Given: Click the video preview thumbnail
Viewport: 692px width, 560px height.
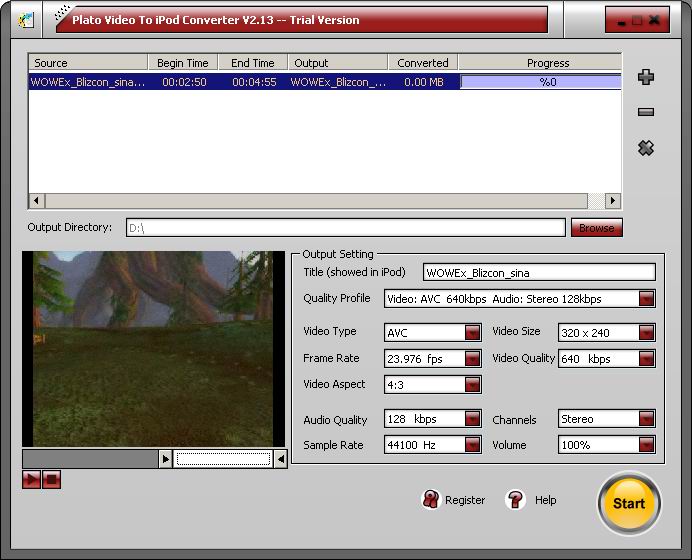Looking at the screenshot, I should 154,349.
